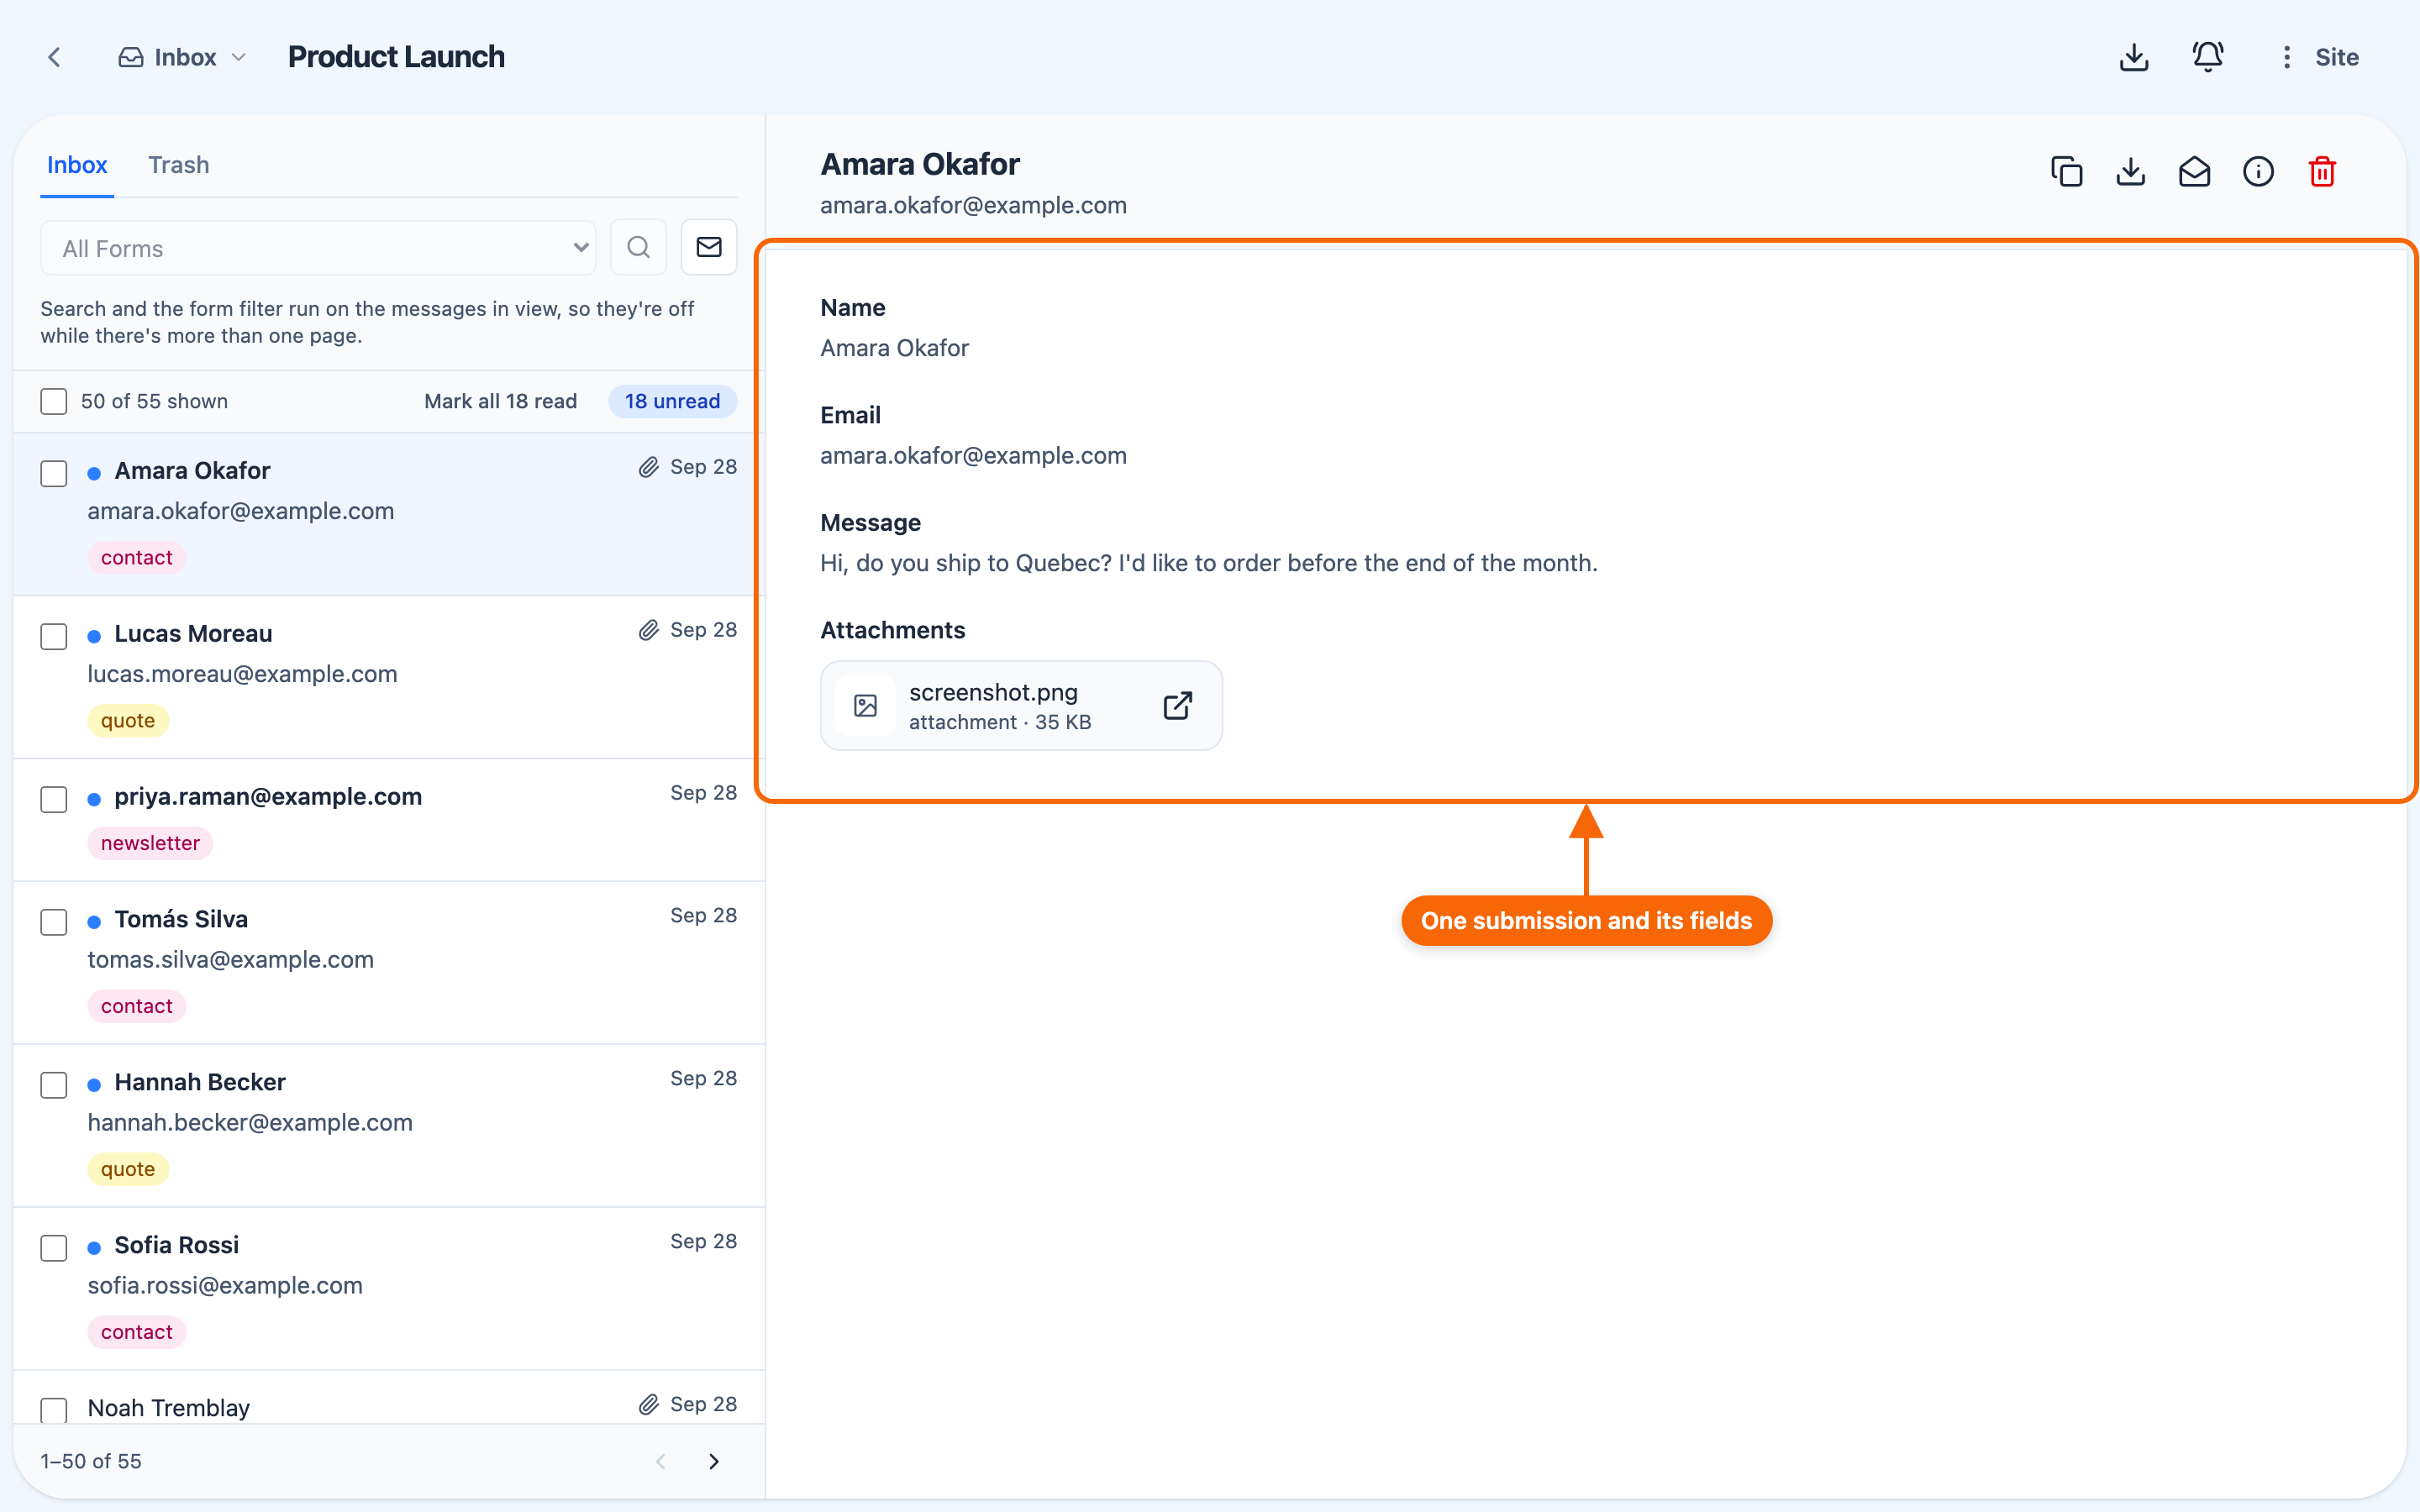The width and height of the screenshot is (2420, 1512).
Task: Delete submission with red trash icon
Action: (x=2322, y=172)
